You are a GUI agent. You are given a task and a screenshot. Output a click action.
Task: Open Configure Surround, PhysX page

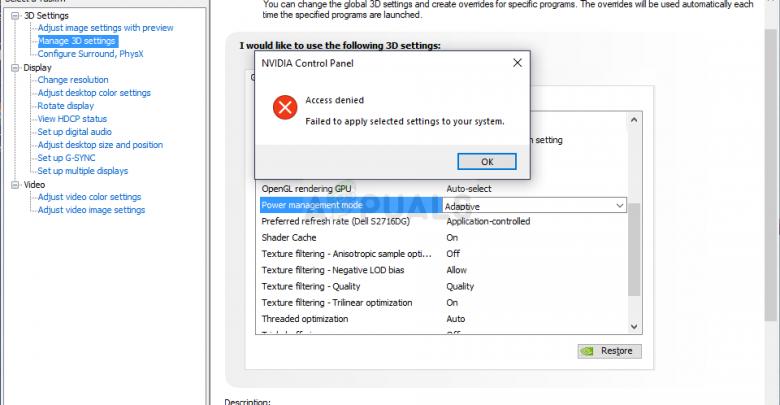pyautogui.click(x=90, y=54)
